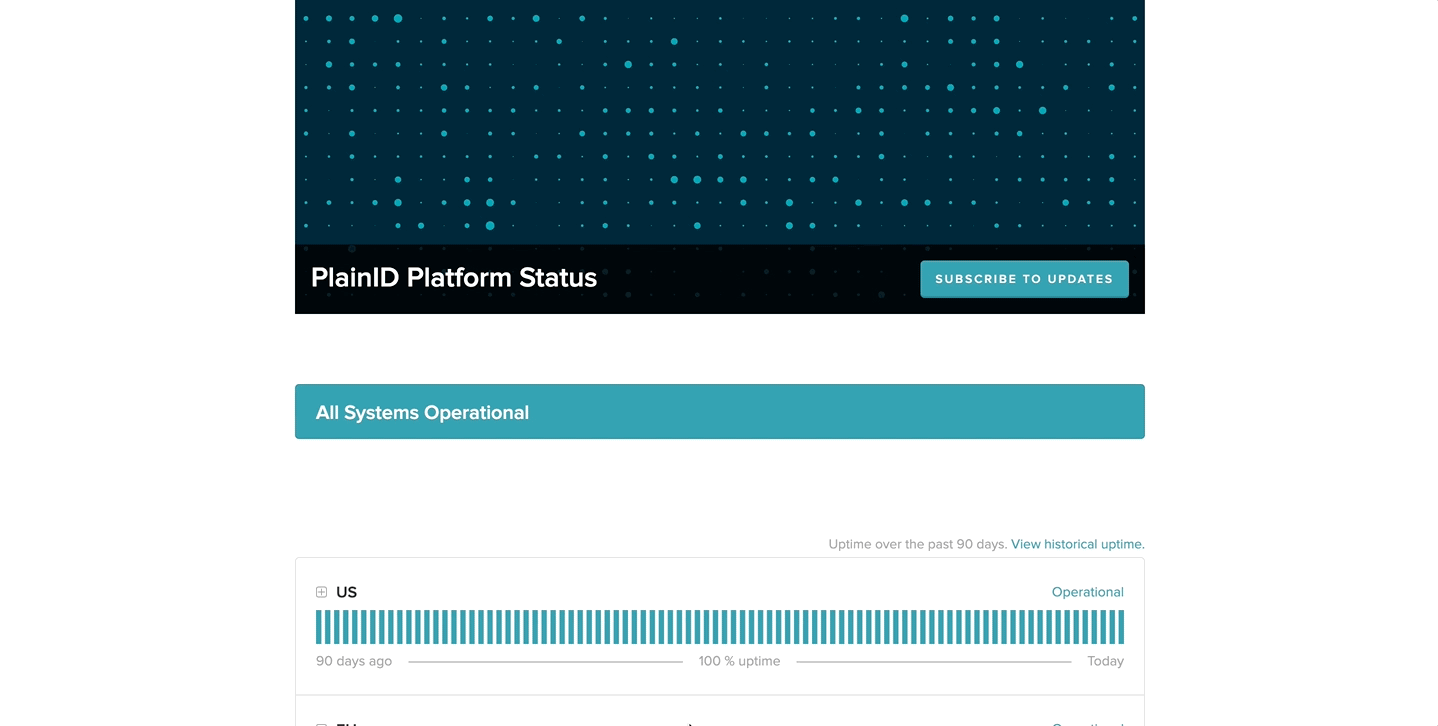Click the last US uptime bar, for today
The image size is (1438, 726).
(1121, 627)
